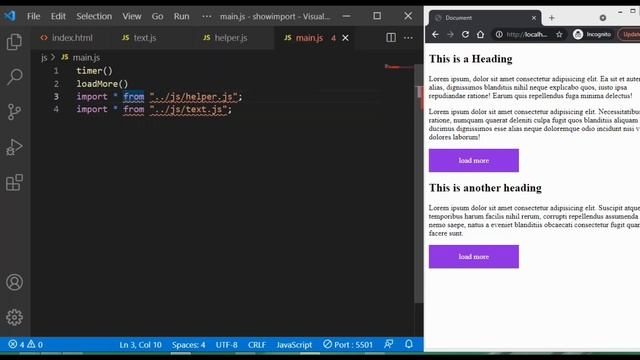This screenshot has height=360, width=640.
Task: Close the Document browser tab
Action: pyautogui.click(x=533, y=18)
